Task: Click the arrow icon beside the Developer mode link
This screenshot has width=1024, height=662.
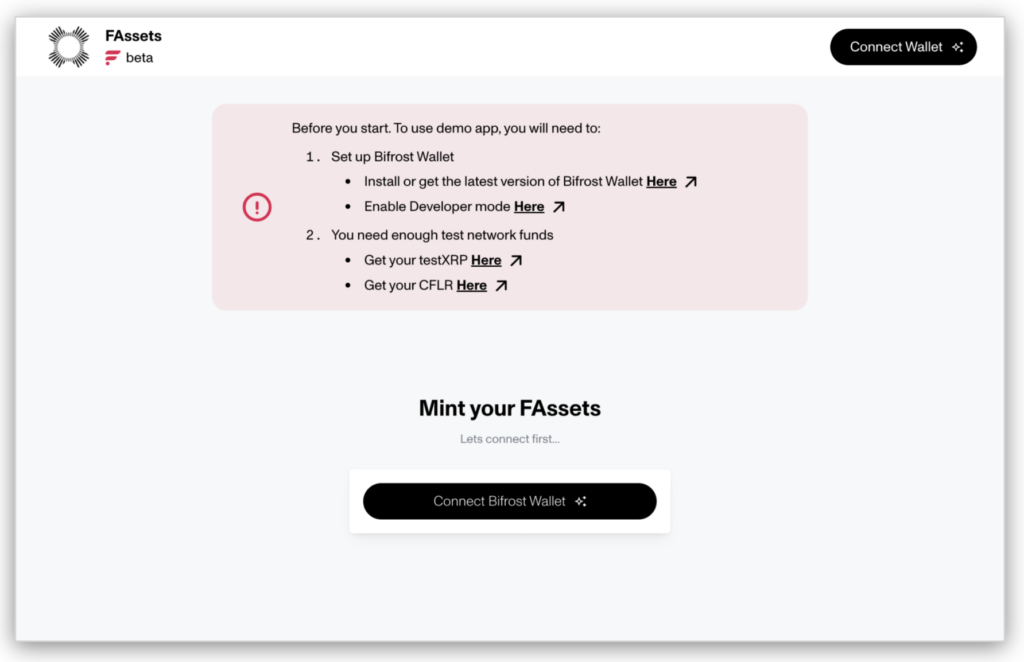Action: [559, 207]
